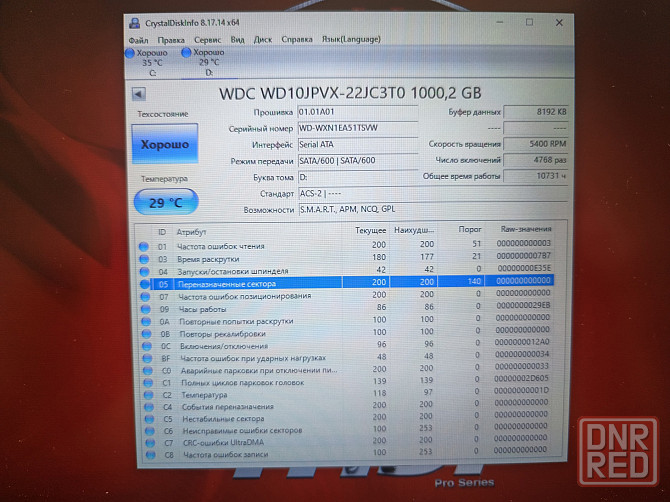
Task: Click status icon for CRC-ошибки UltraDMA
Action: pyautogui.click(x=150, y=443)
